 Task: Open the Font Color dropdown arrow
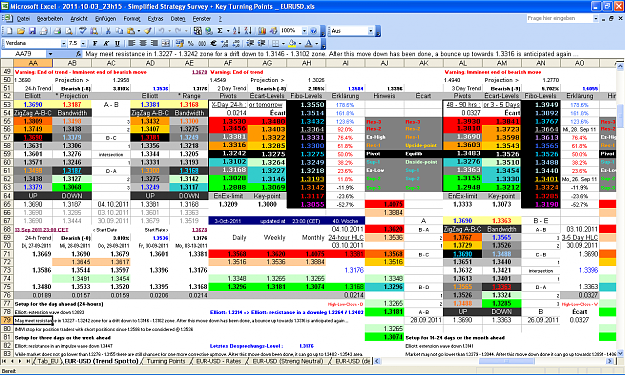[x=316, y=43]
